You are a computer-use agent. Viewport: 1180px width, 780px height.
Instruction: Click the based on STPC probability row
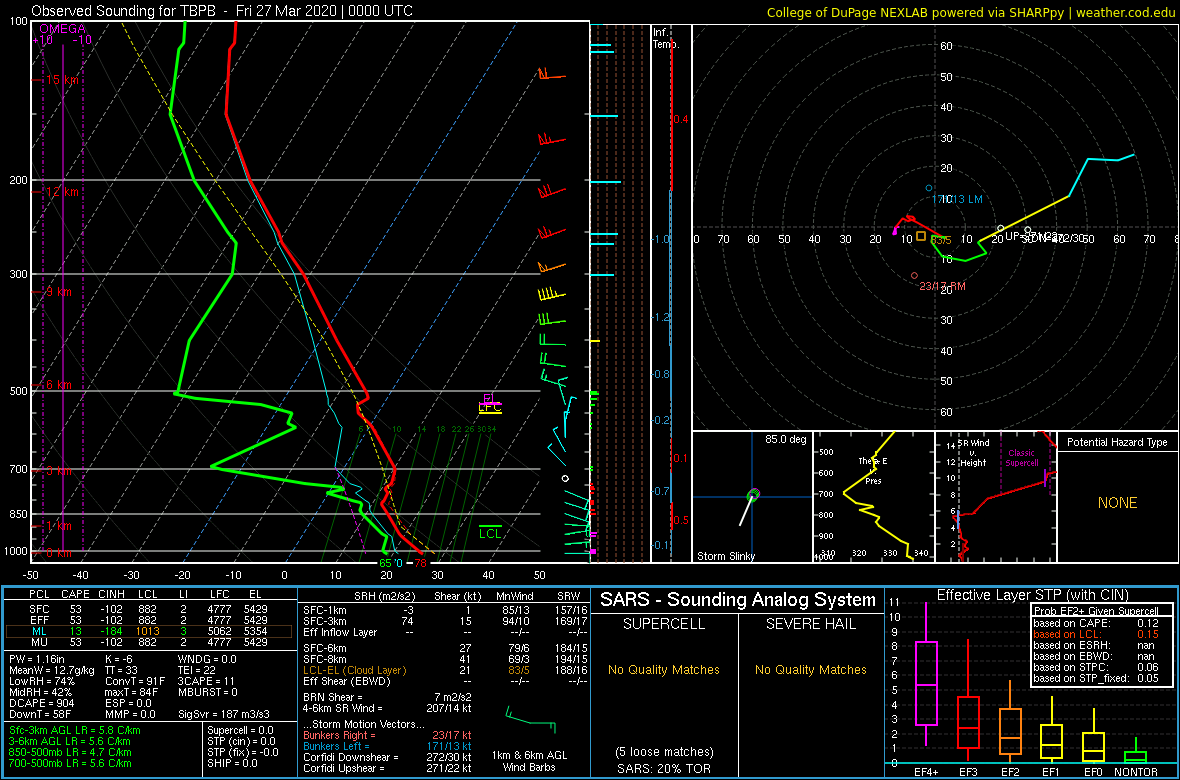pyautogui.click(x=1096, y=668)
